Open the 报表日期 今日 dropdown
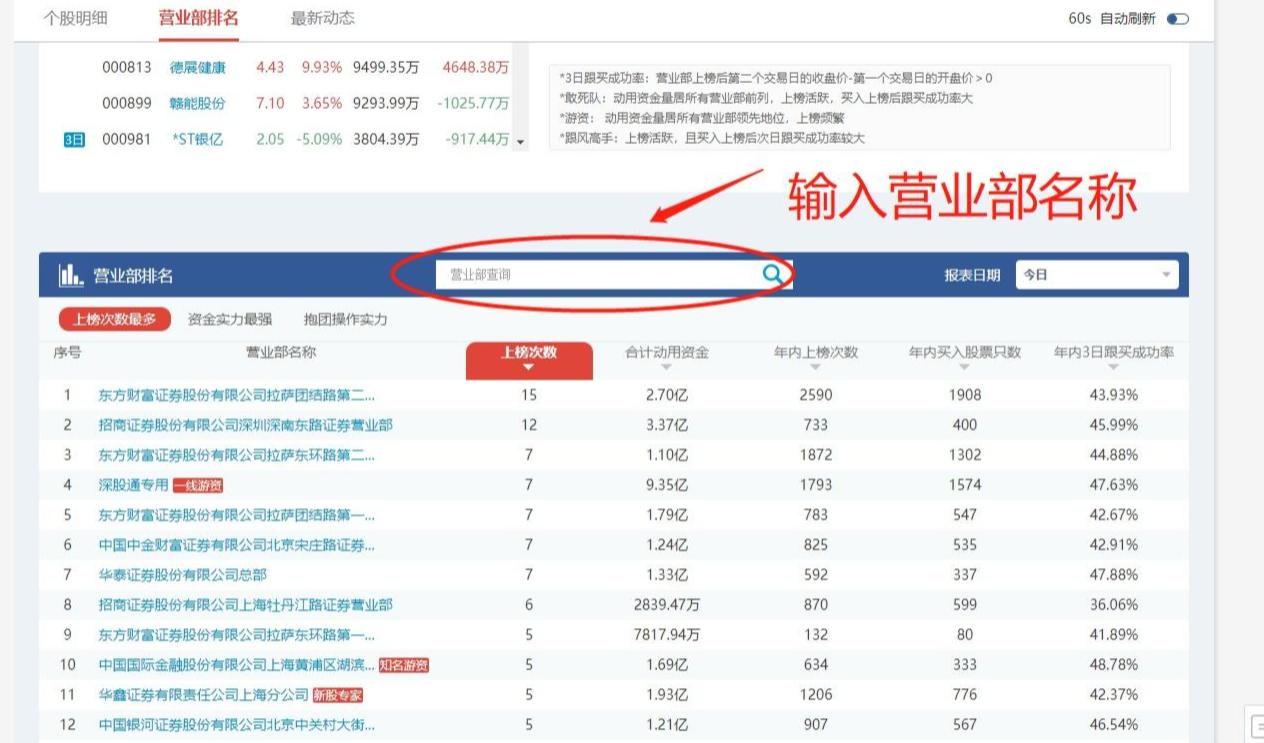This screenshot has width=1264, height=743. click(x=1097, y=275)
